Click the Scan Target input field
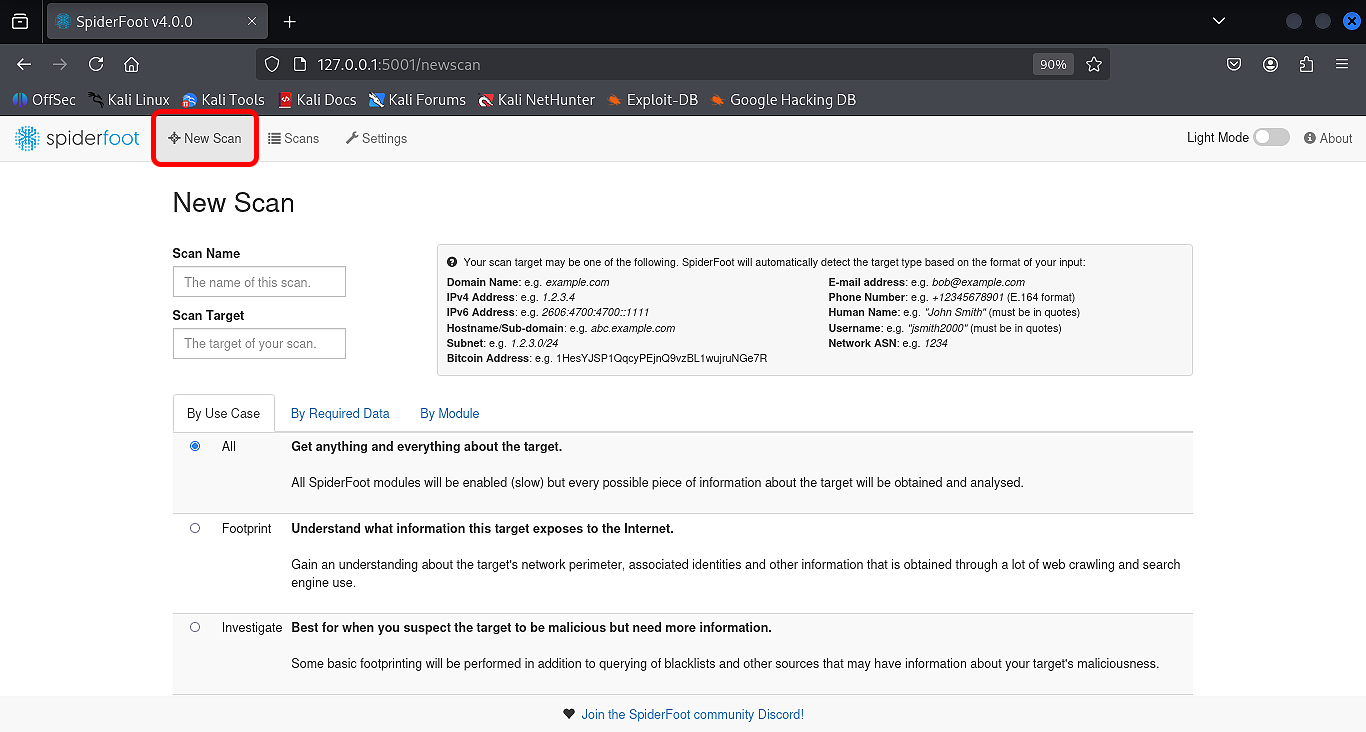Viewport: 1366px width, 732px height. pyautogui.click(x=259, y=343)
